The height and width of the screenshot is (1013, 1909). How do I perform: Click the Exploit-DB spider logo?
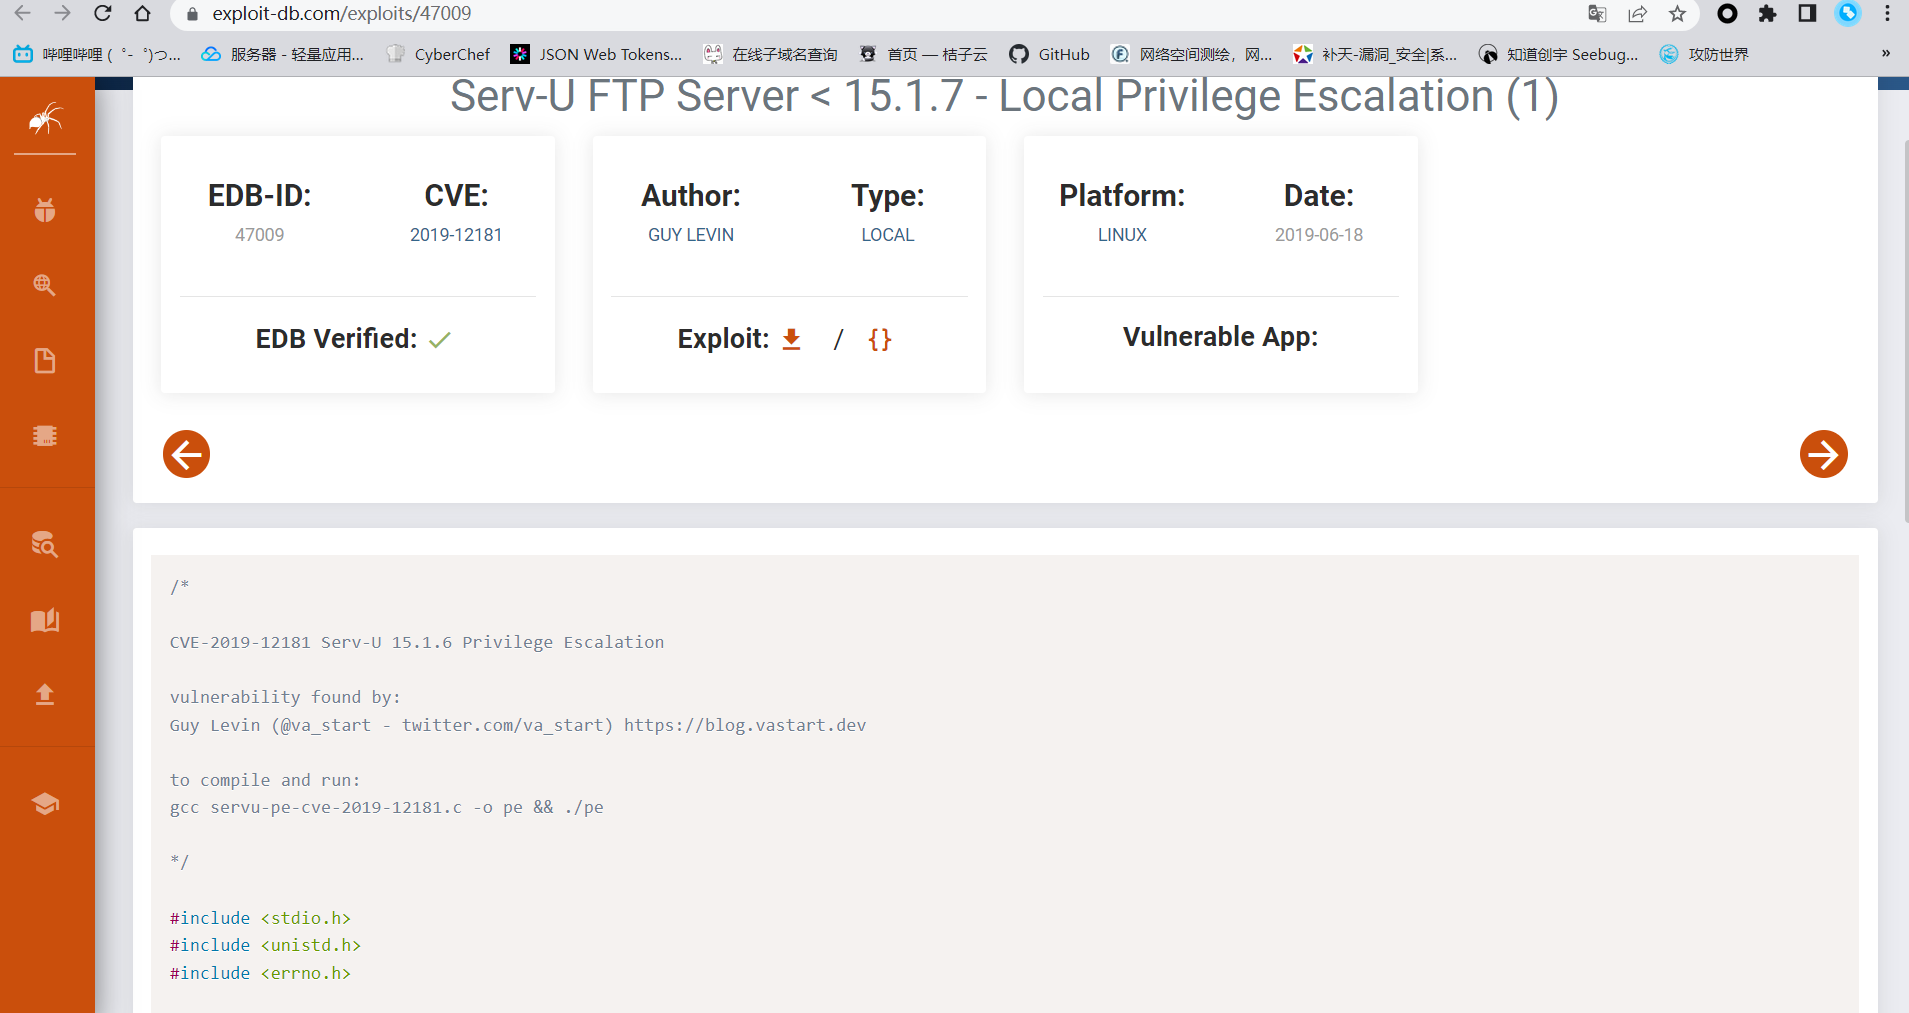[x=45, y=119]
